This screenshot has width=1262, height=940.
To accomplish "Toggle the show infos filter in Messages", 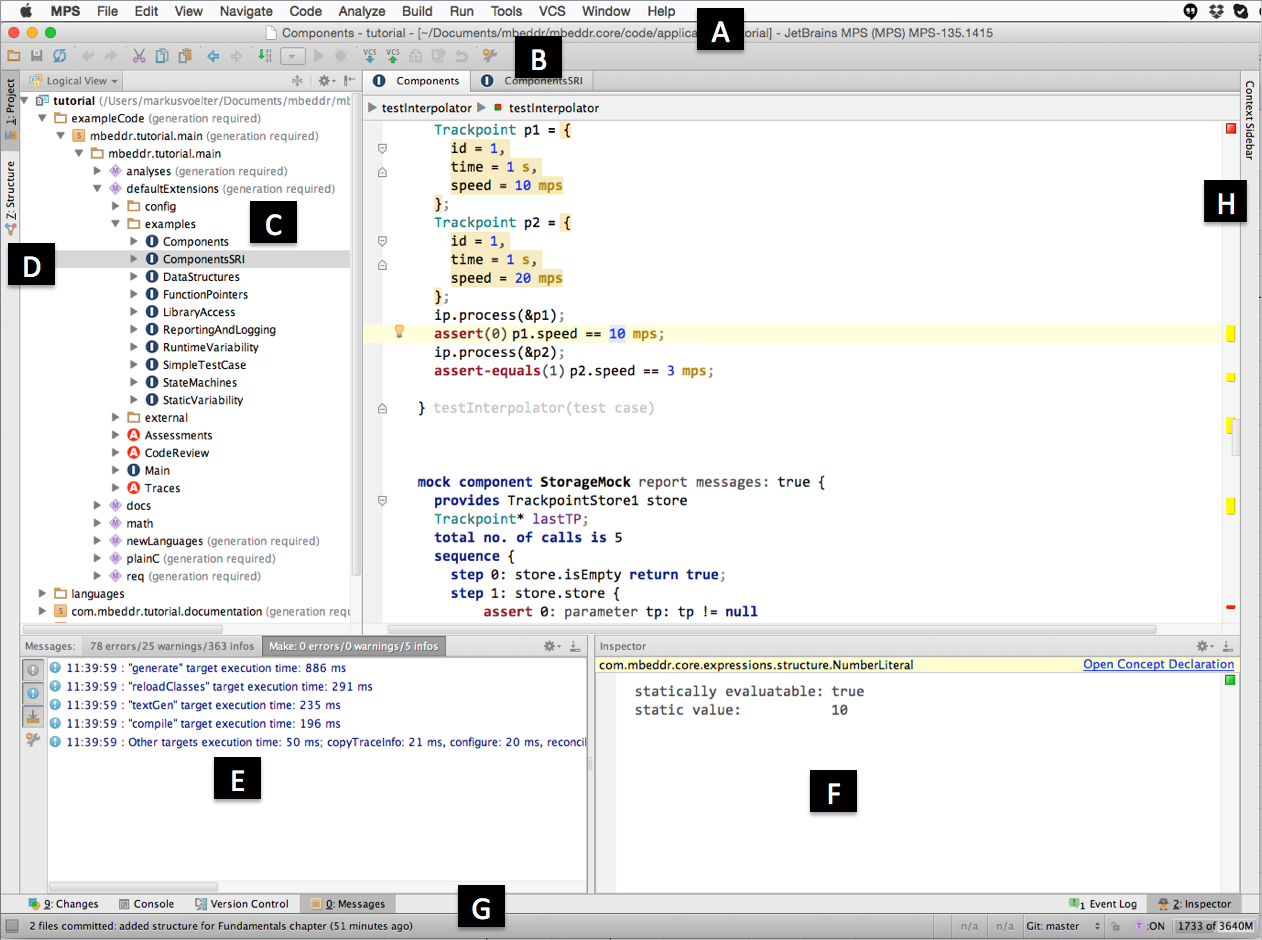I will [x=33, y=694].
